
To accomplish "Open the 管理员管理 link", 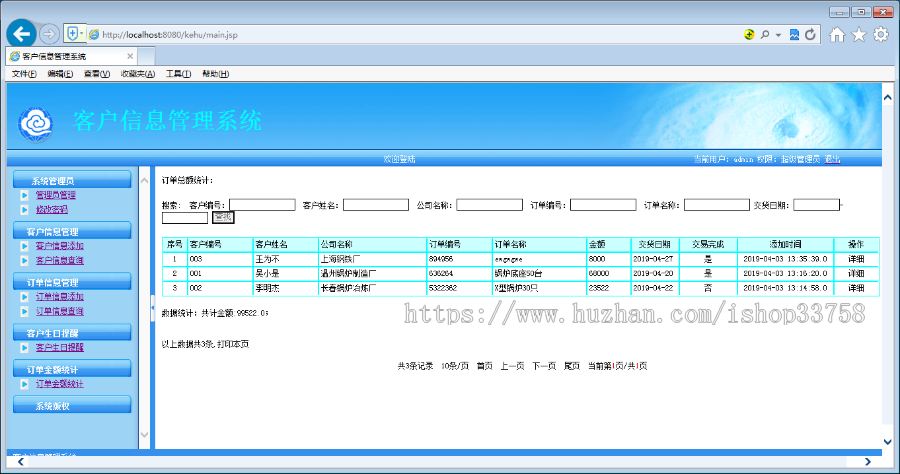I will pos(56,195).
